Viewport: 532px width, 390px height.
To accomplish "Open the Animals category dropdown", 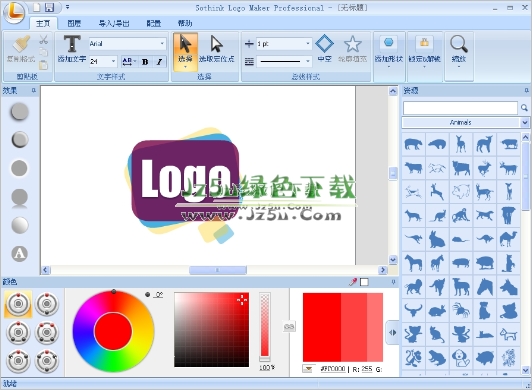I will pyautogui.click(x=525, y=123).
